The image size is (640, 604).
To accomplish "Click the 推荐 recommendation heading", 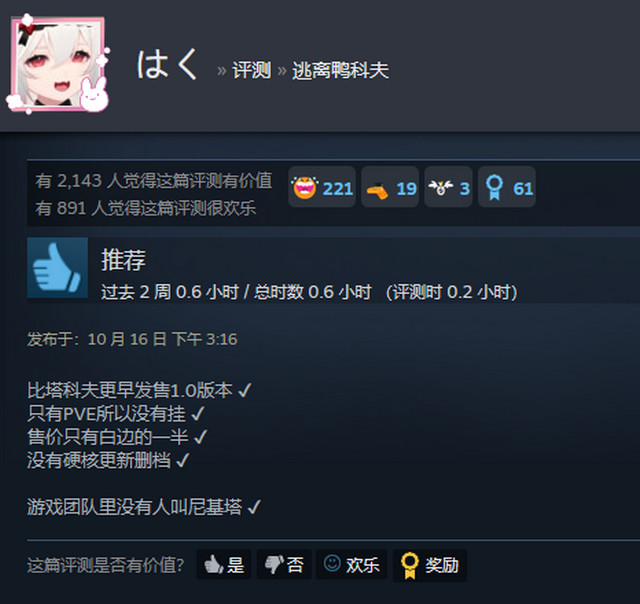I will [123, 259].
